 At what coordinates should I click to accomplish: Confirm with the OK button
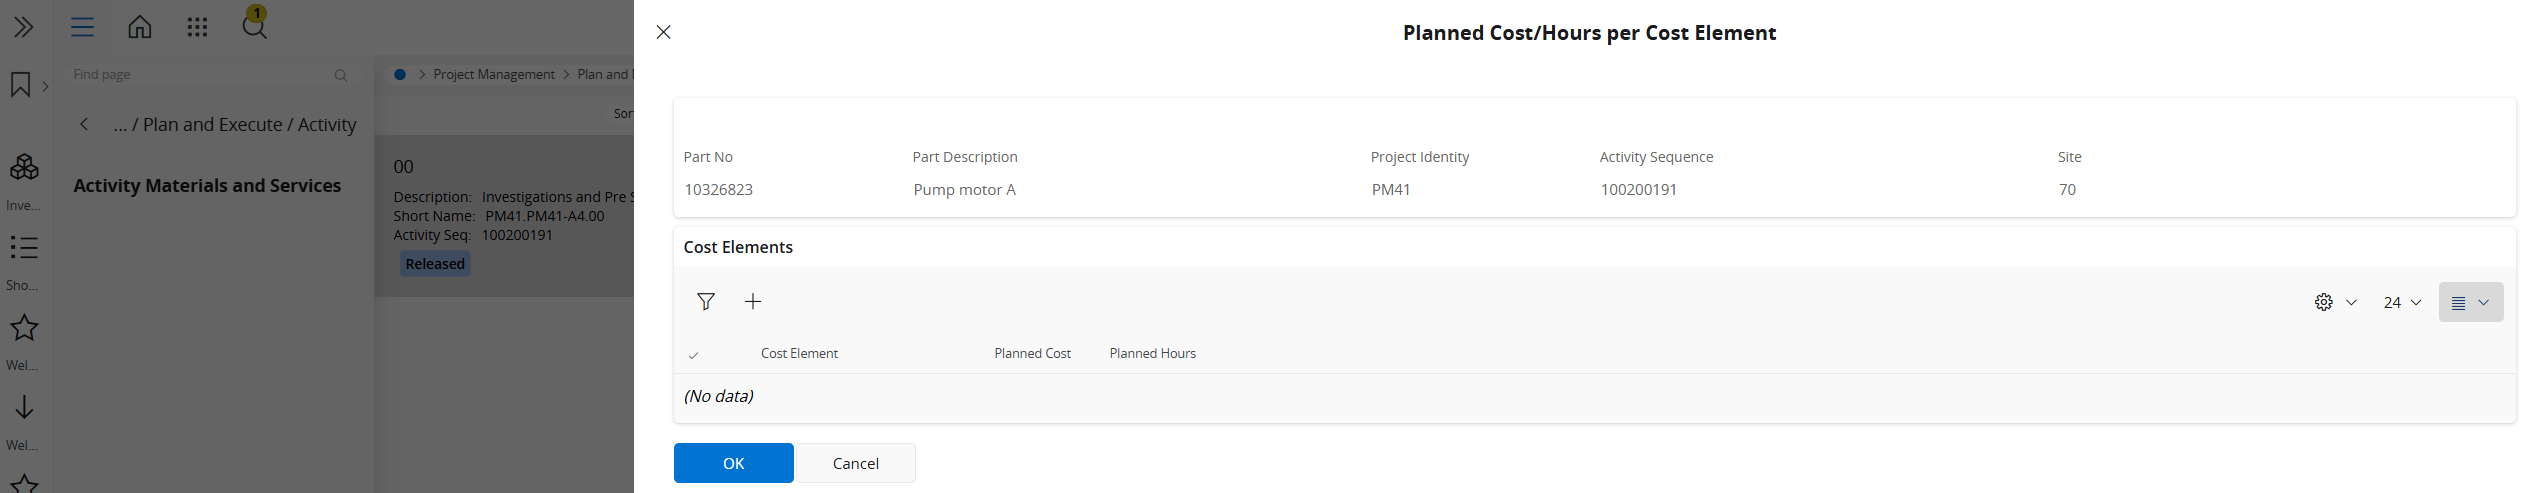click(733, 463)
